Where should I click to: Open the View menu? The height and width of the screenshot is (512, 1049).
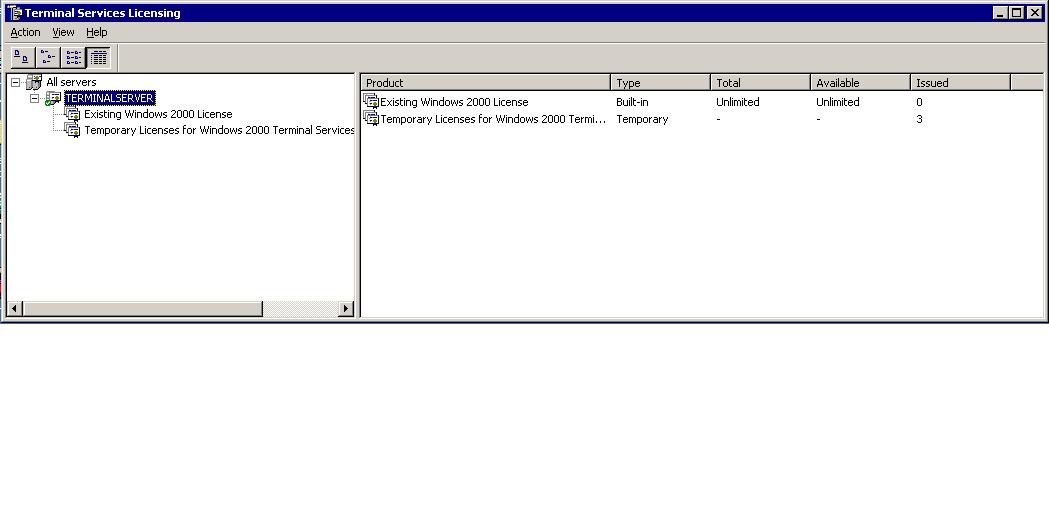(x=64, y=32)
